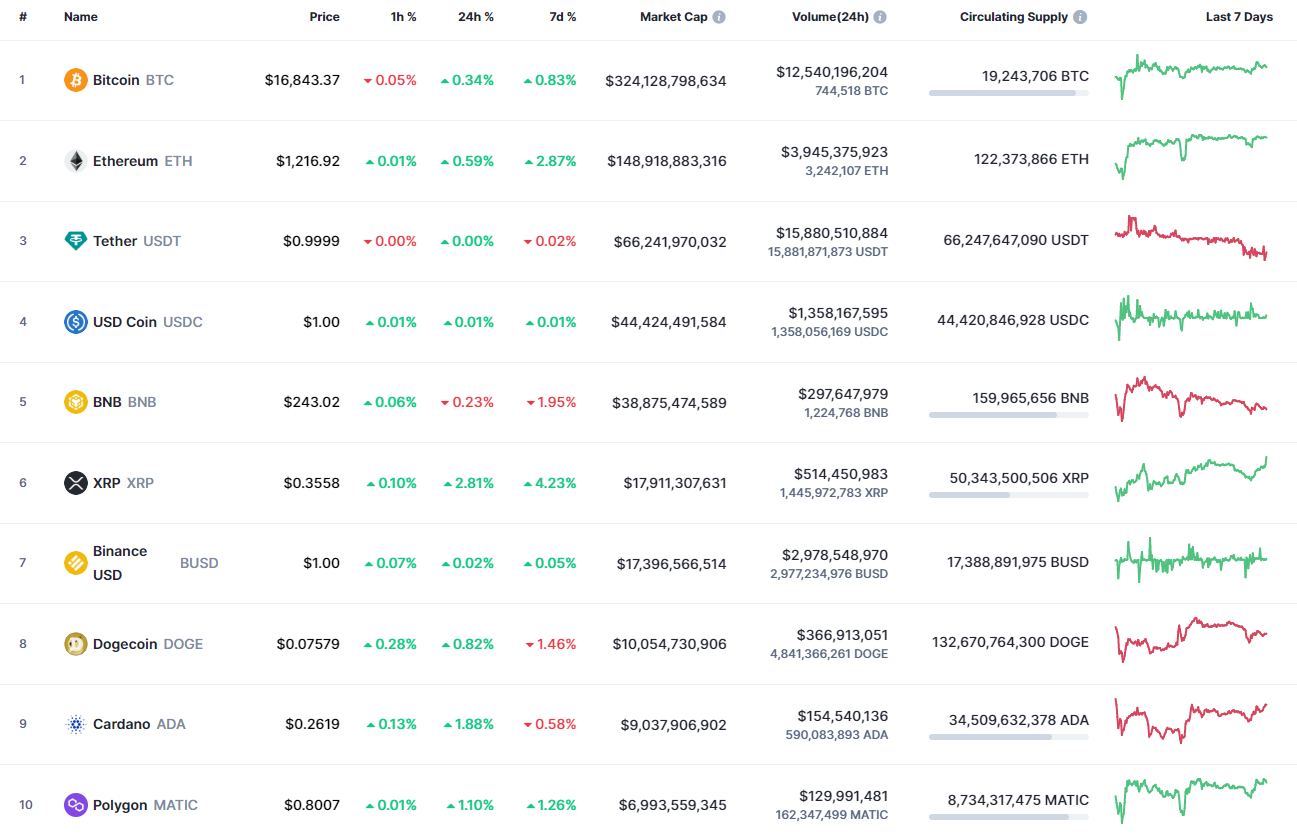This screenshot has height=839, width=1297.
Task: Click Polygon market cap $6,993,559,345
Action: [672, 805]
